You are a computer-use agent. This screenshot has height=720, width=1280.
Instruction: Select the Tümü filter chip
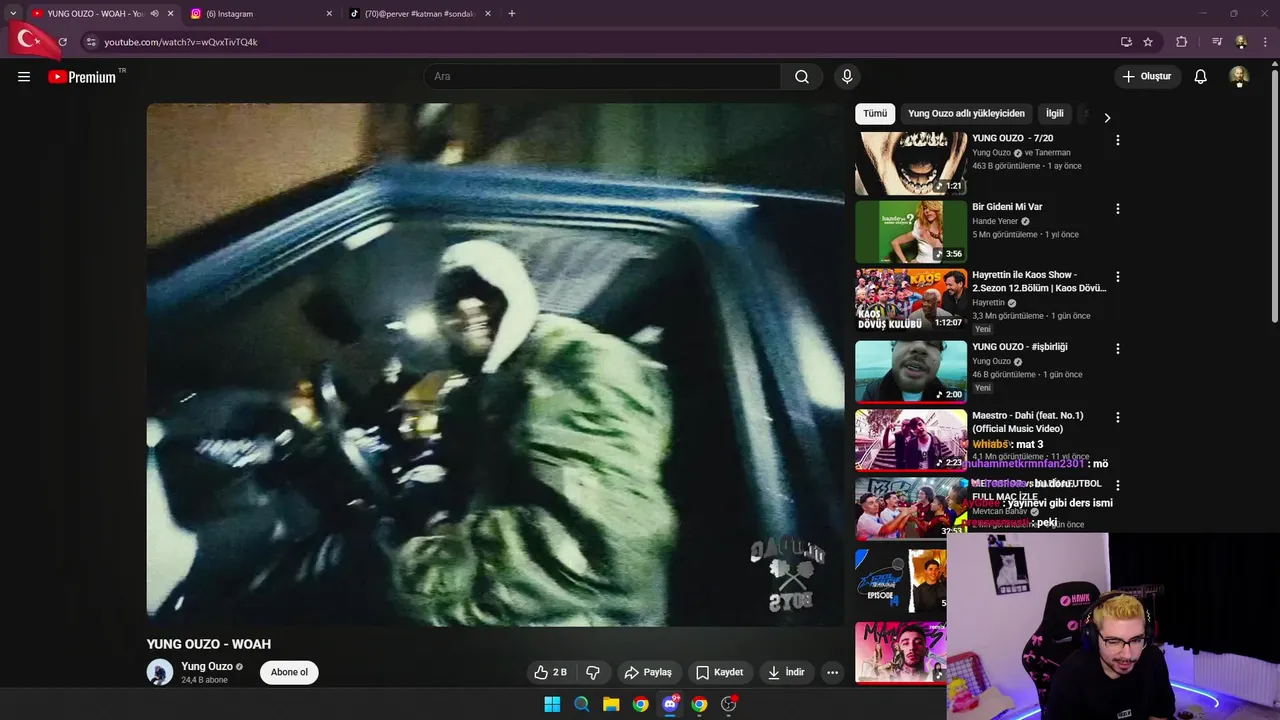pos(875,114)
